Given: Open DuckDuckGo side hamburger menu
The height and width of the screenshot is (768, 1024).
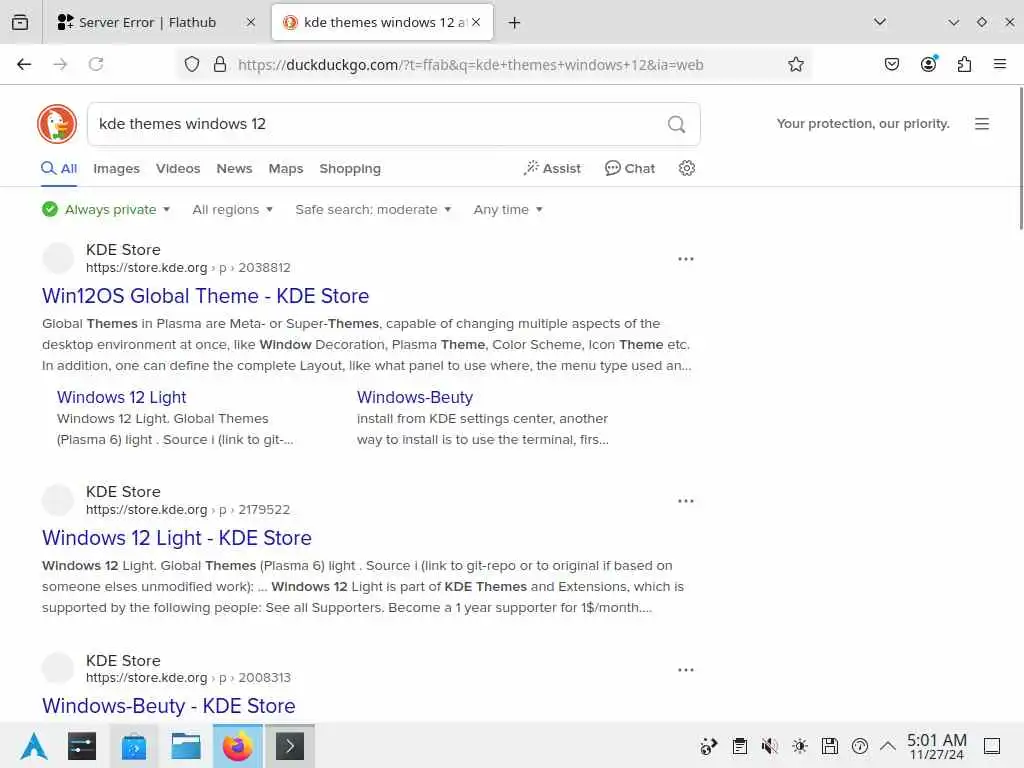Looking at the screenshot, I should 982,123.
